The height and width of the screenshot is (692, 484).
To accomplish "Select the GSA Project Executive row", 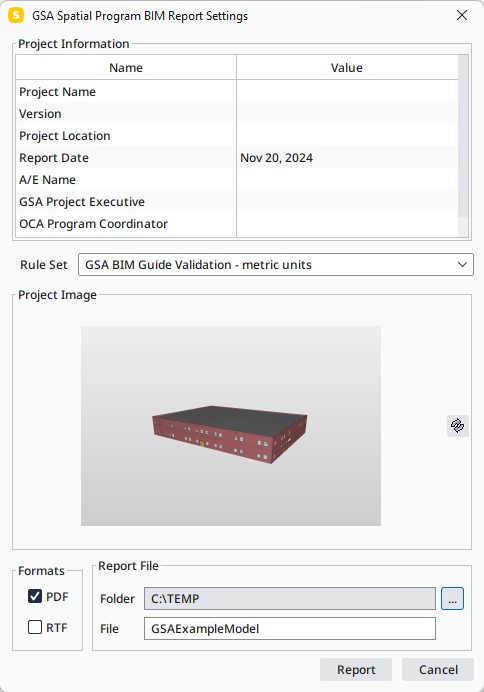I will 236,202.
